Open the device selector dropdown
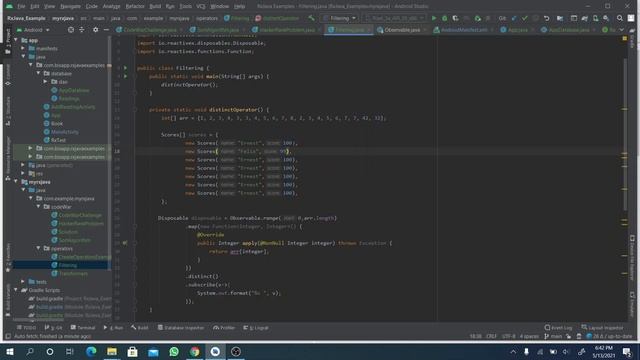The image size is (640, 360). coord(395,18)
